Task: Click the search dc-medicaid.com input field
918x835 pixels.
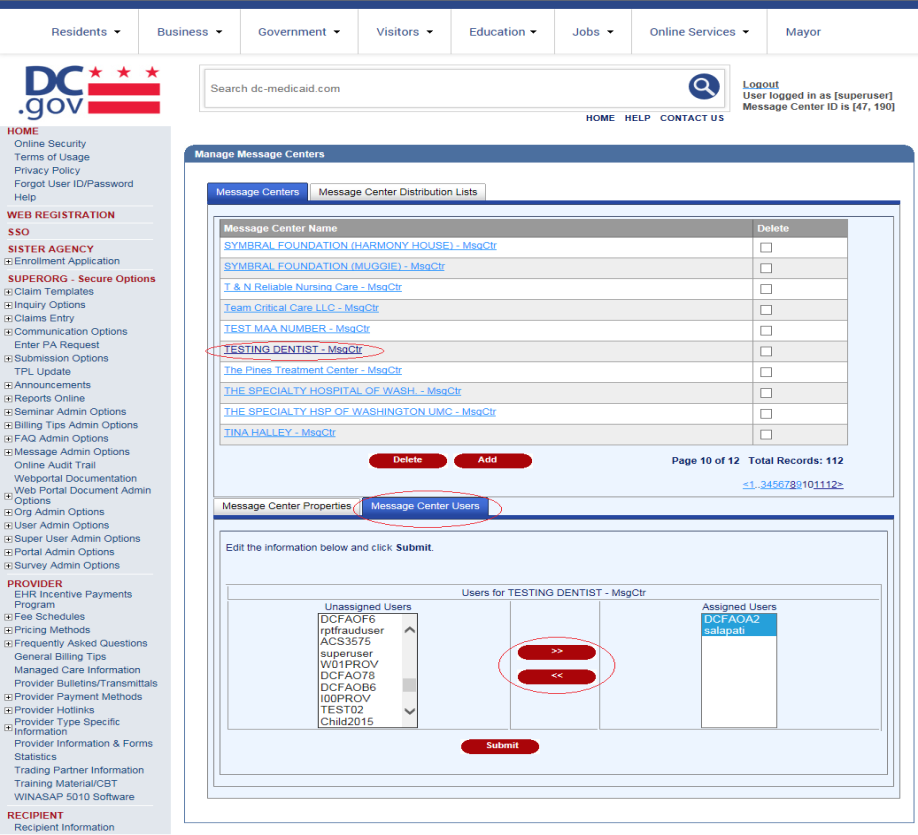Action: tap(440, 89)
